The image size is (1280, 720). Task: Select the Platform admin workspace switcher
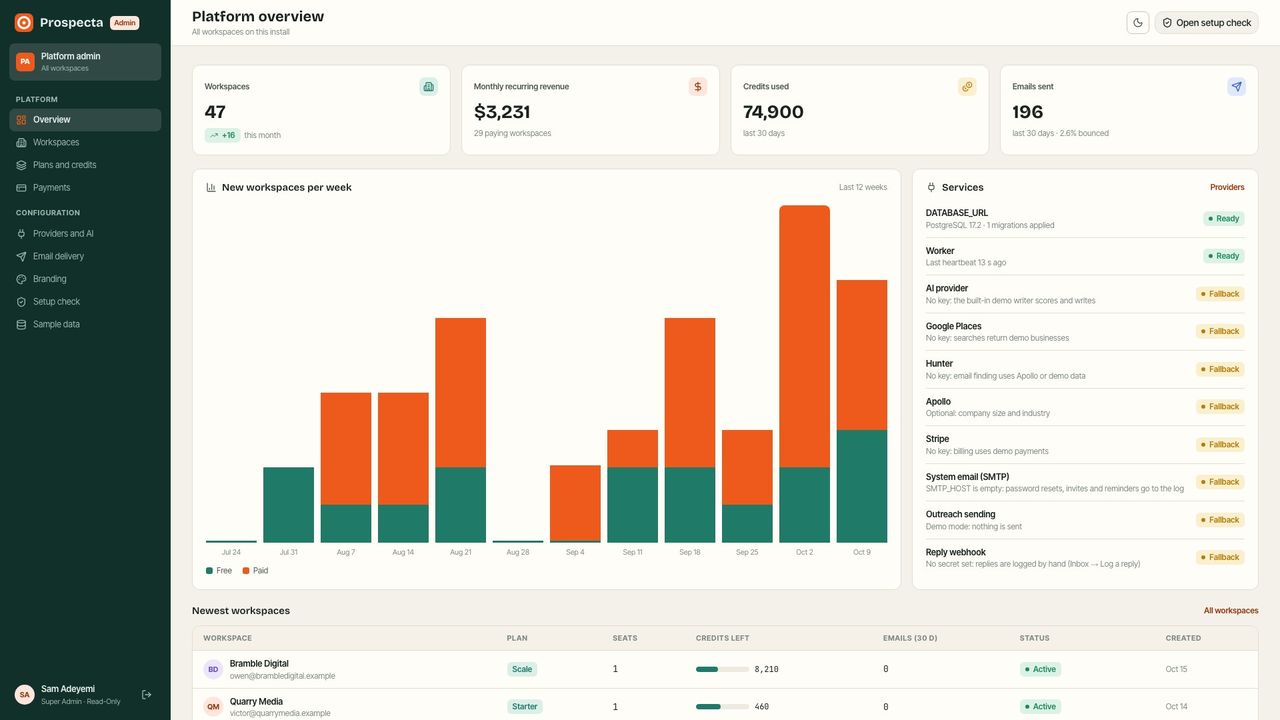coord(85,62)
